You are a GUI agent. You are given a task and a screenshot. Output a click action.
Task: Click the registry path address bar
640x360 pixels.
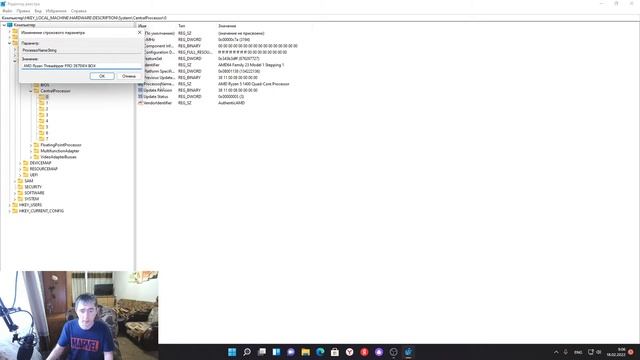(320, 18)
